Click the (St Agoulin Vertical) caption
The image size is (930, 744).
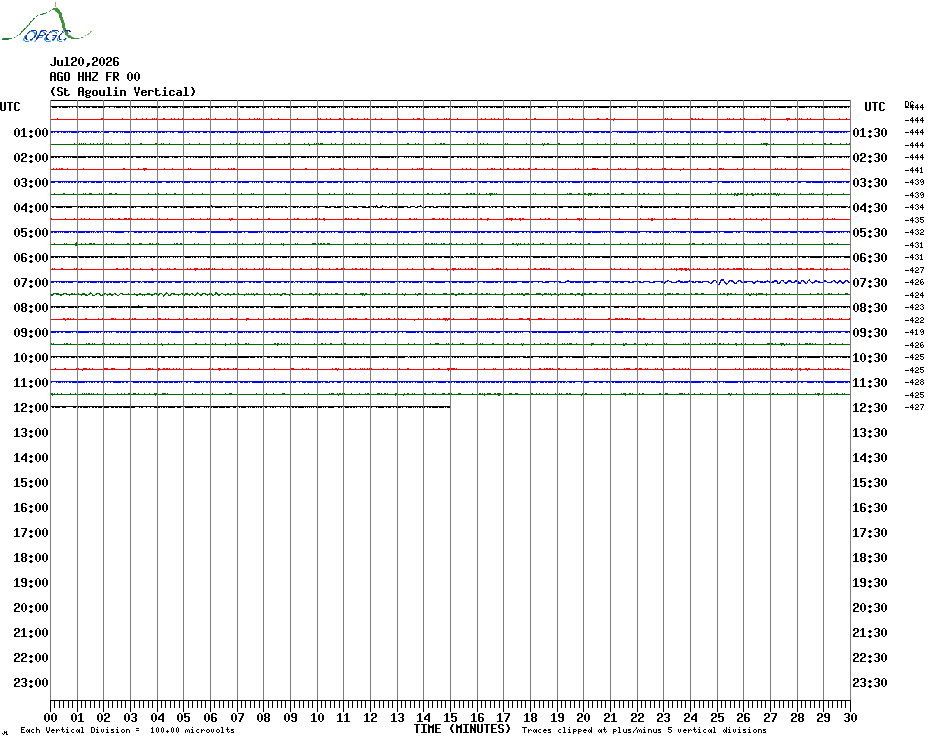[x=123, y=92]
